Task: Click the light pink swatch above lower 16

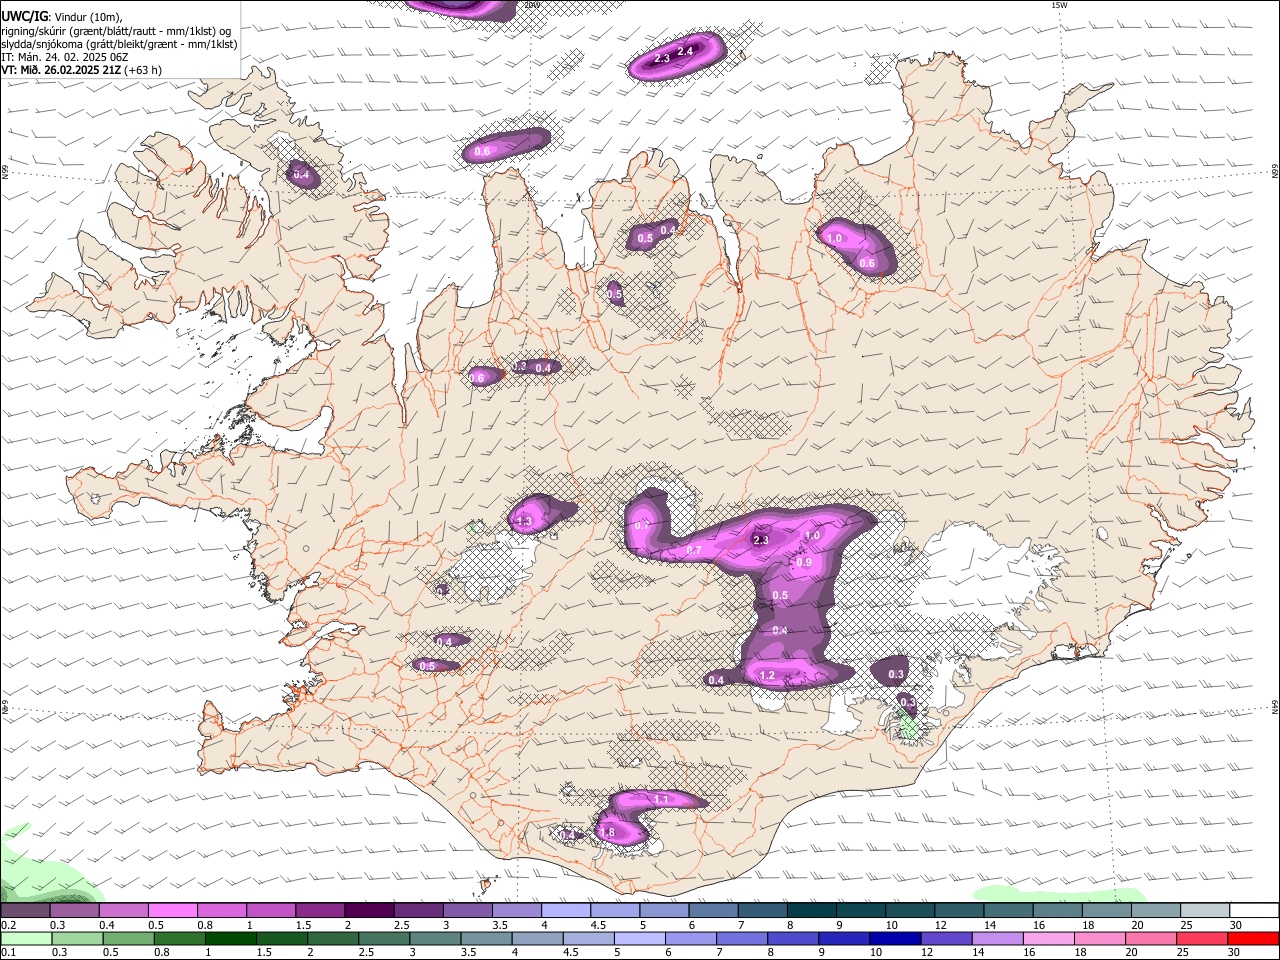Action: (x=1047, y=939)
